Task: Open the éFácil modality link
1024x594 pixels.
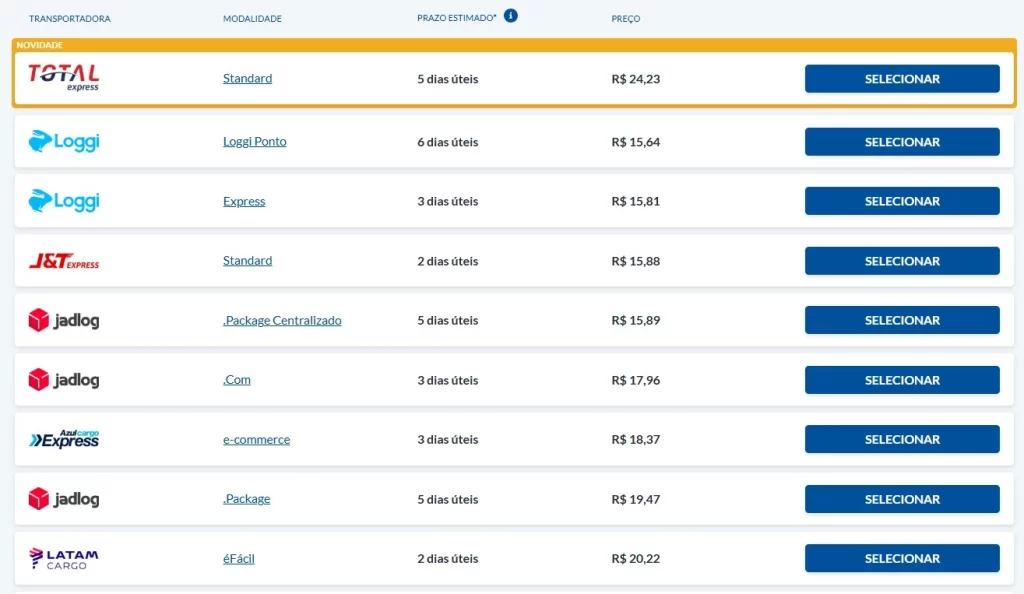Action: [x=239, y=558]
